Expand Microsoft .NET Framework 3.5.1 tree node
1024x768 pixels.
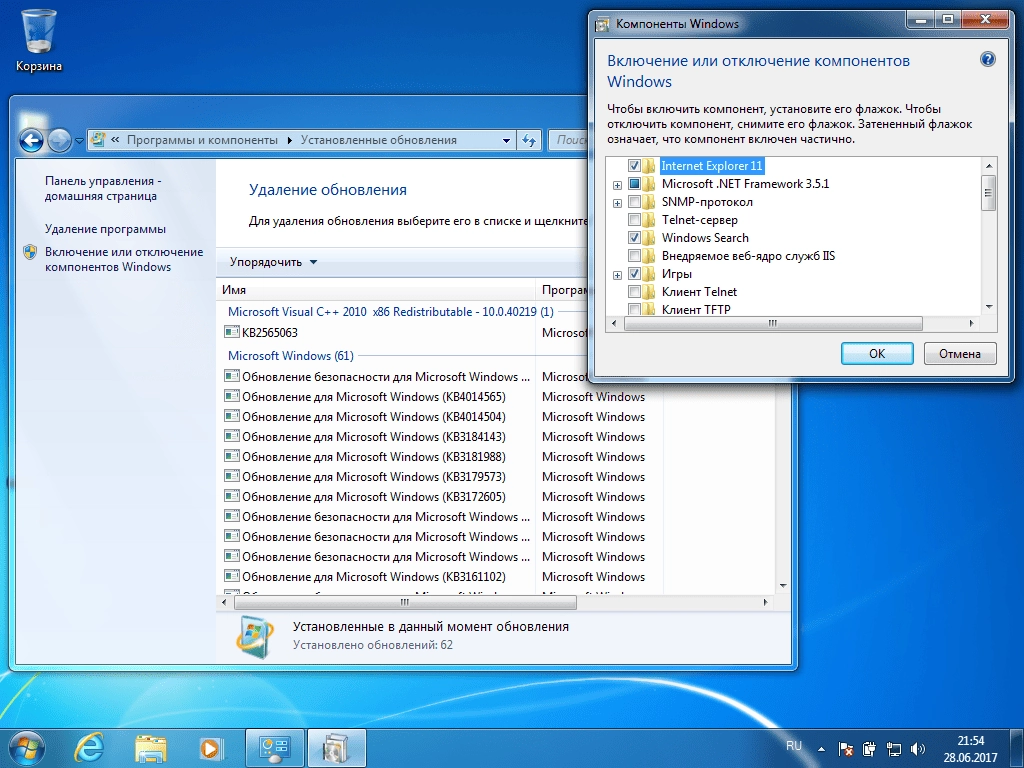pos(617,185)
